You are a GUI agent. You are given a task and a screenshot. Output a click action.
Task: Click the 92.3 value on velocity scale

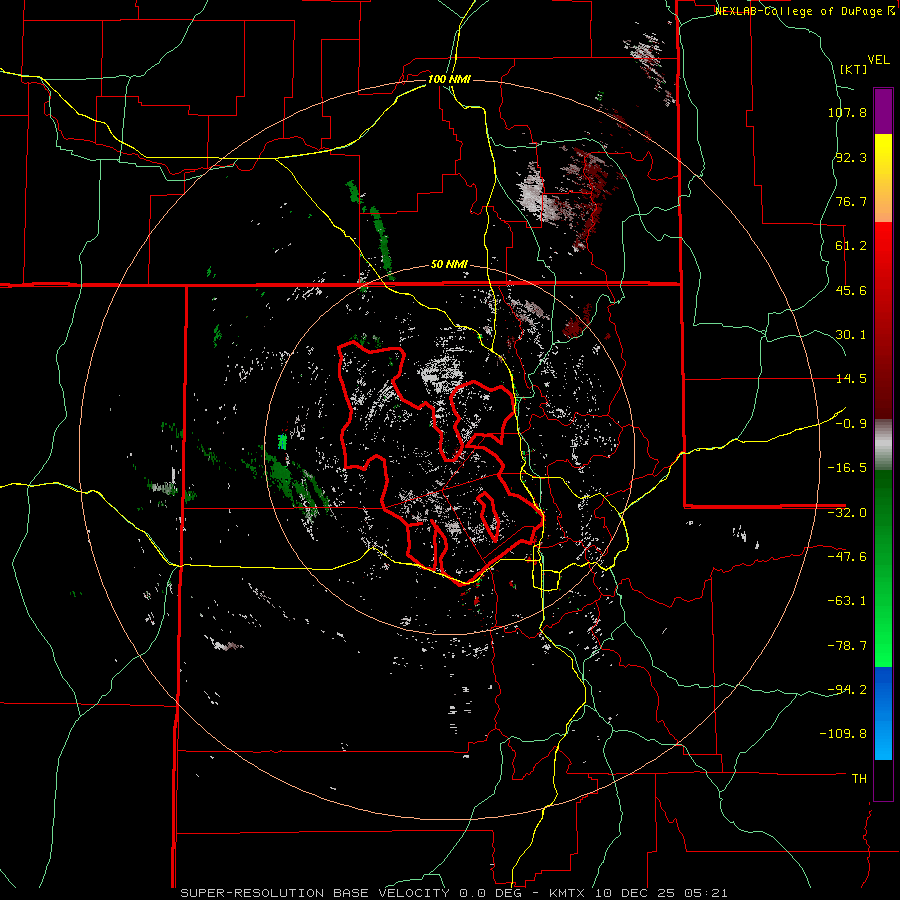851,157
